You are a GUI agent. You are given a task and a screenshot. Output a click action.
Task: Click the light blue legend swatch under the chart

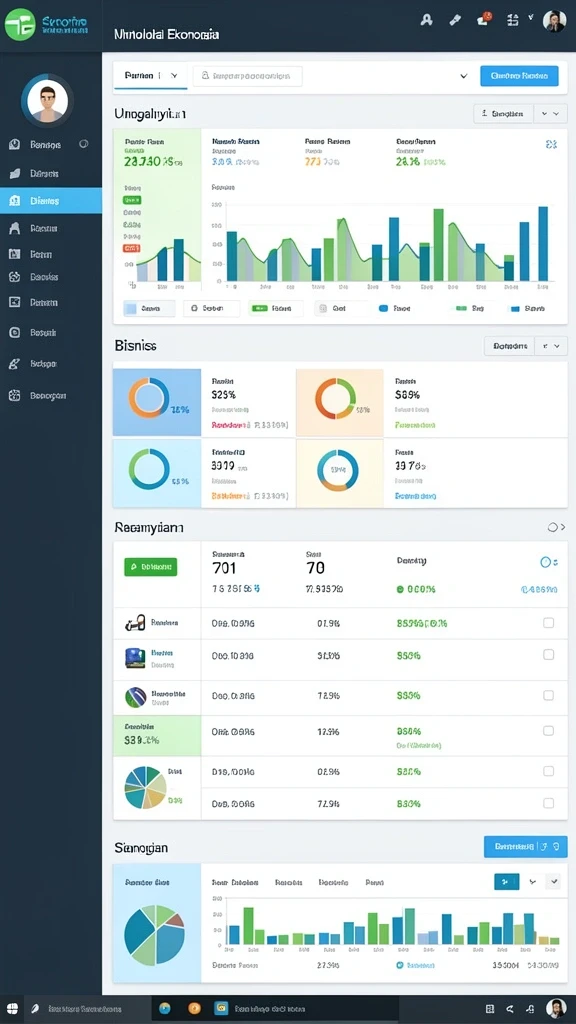coord(130,308)
